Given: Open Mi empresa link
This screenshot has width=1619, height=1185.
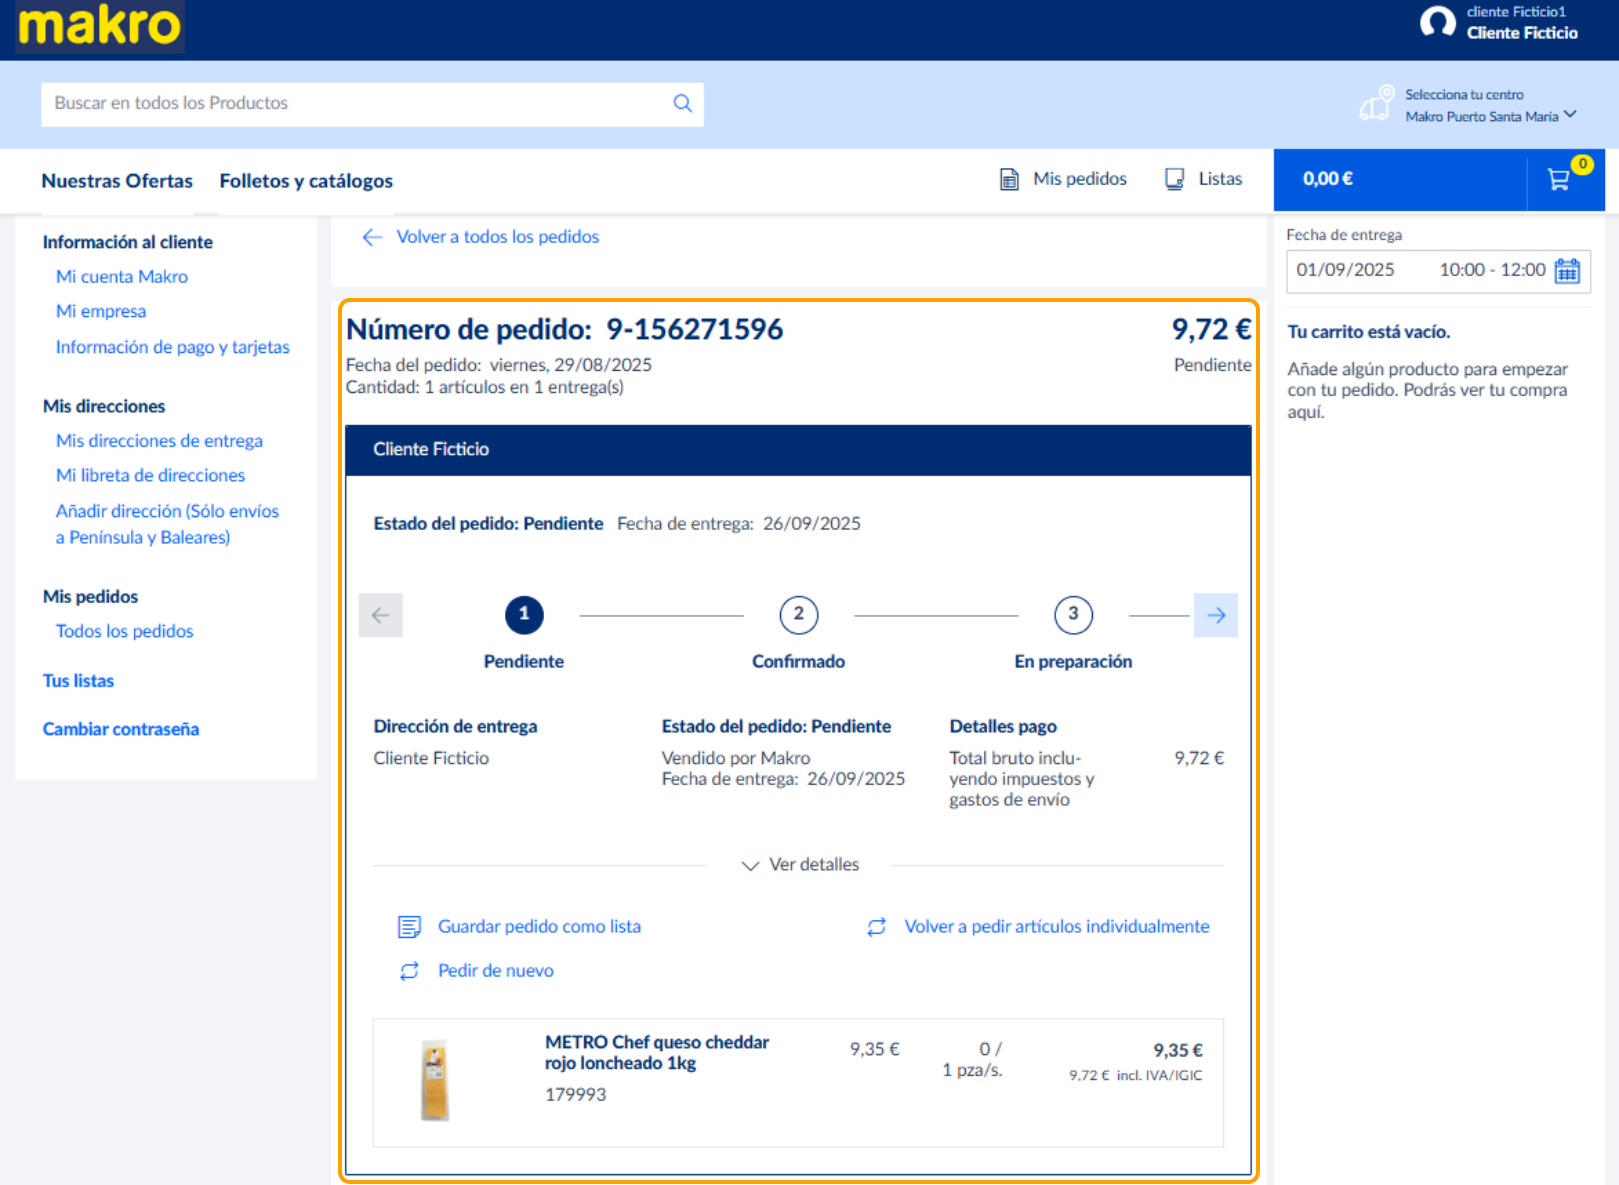Looking at the screenshot, I should pyautogui.click(x=101, y=311).
